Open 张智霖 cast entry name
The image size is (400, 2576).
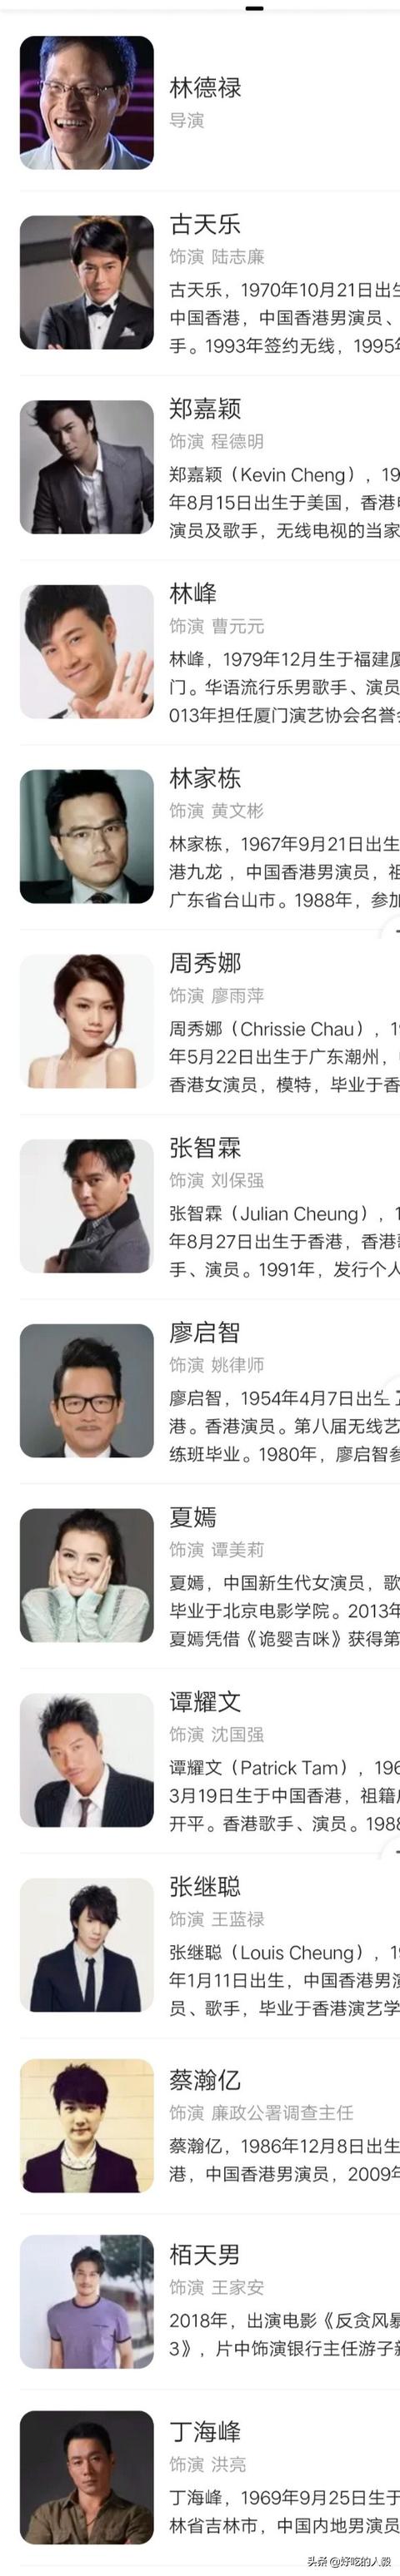point(205,1147)
